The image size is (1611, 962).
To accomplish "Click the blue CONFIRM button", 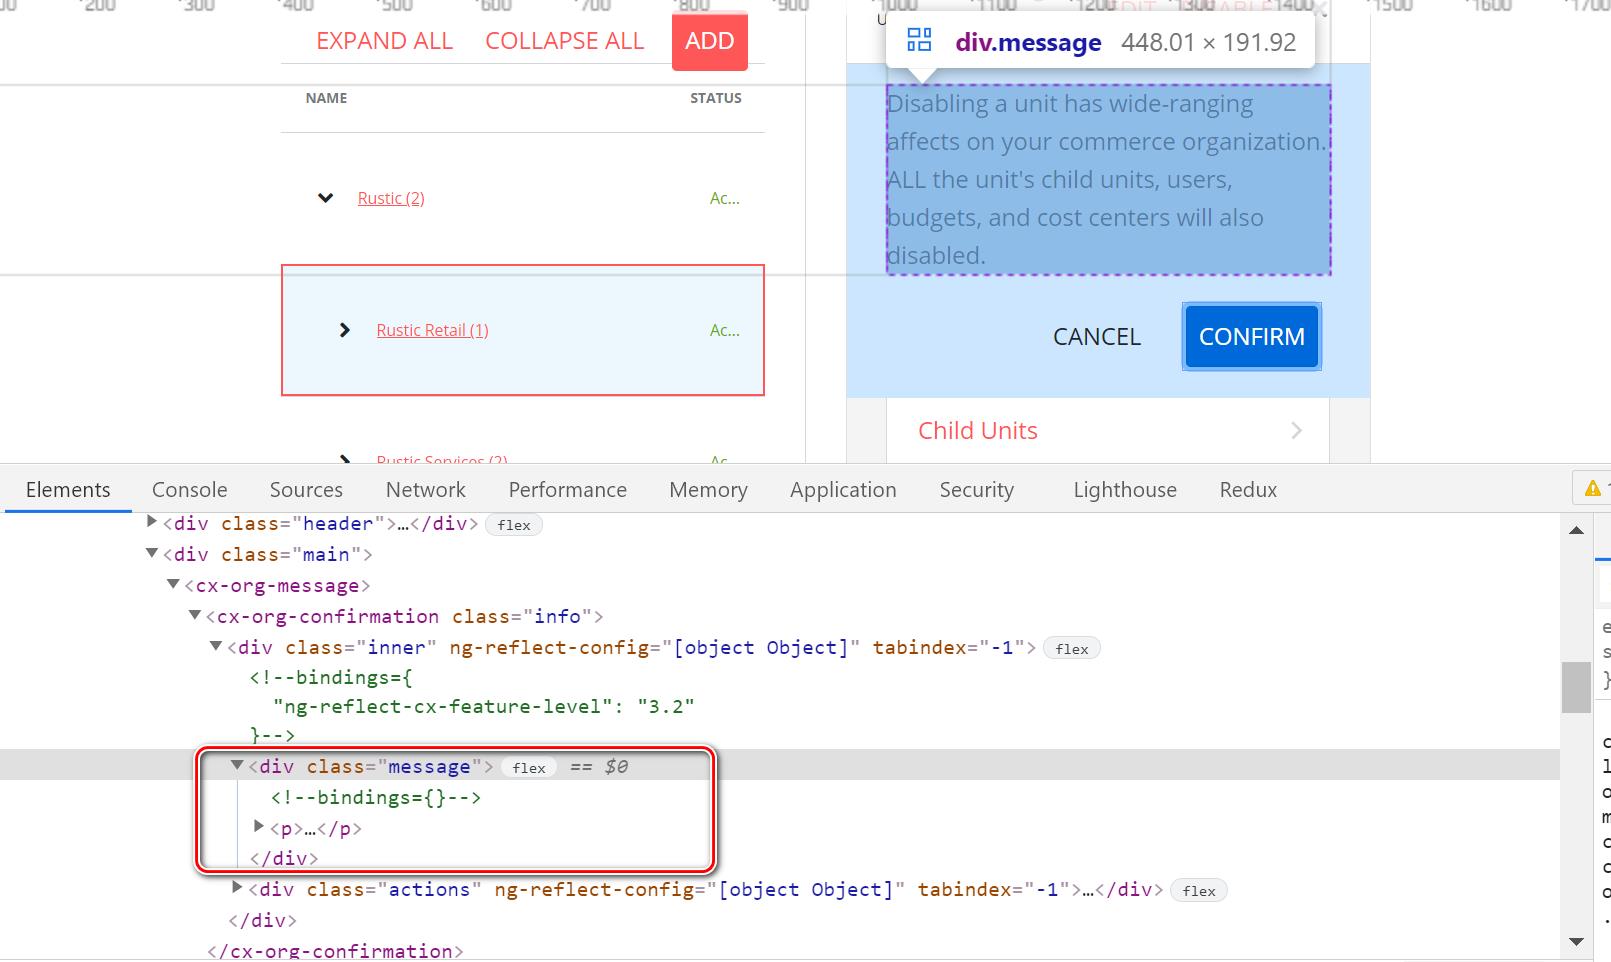I will click(1251, 337).
